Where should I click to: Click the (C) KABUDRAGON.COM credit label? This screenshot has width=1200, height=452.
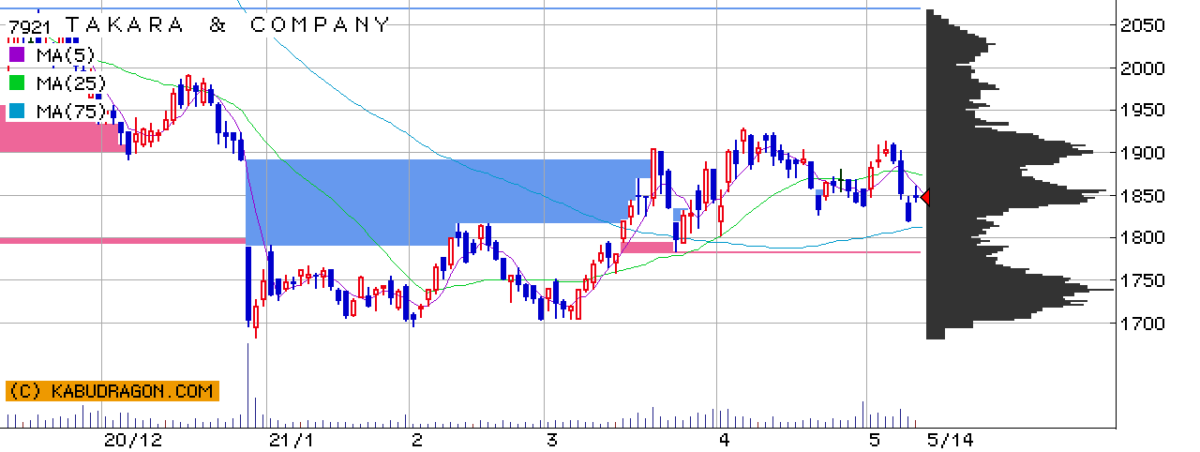[x=112, y=391]
